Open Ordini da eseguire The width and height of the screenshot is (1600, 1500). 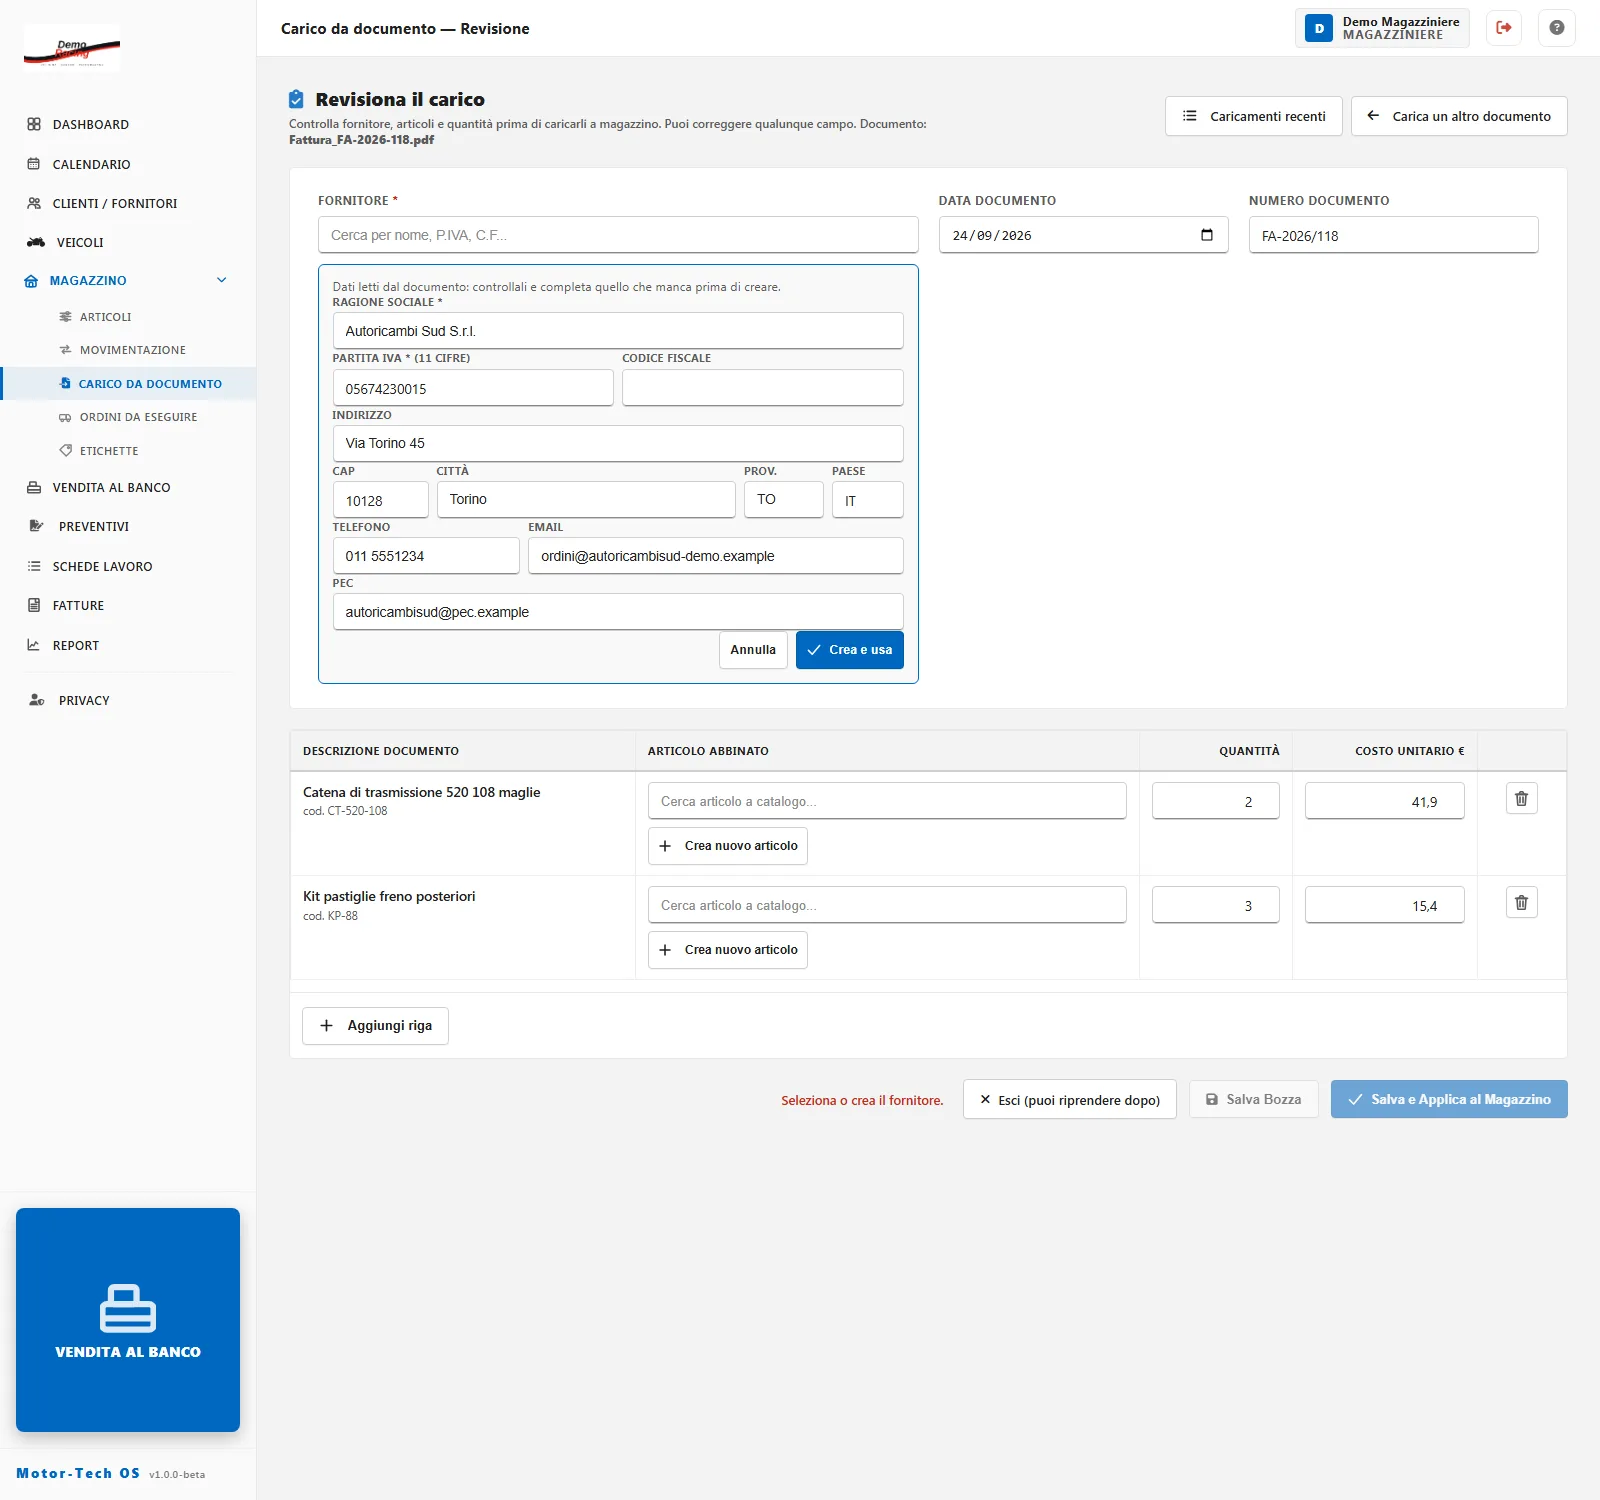pos(138,417)
